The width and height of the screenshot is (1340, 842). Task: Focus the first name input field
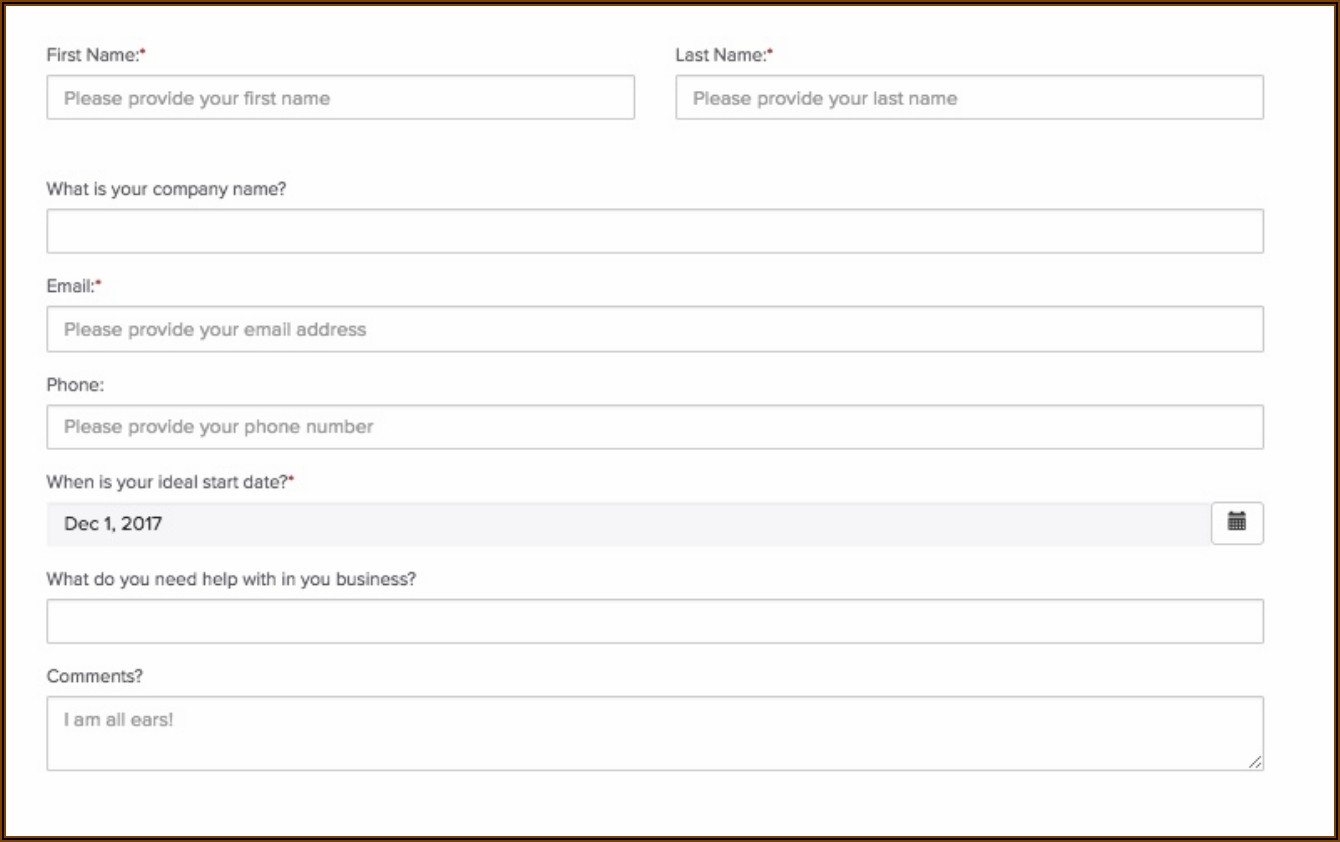(x=340, y=98)
